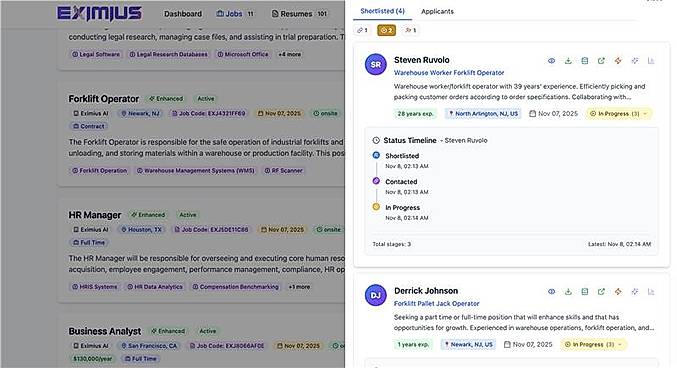This screenshot has width=677, height=368.
Task: Toggle the In Progress filter chip showing 2
Action: coord(386,30)
